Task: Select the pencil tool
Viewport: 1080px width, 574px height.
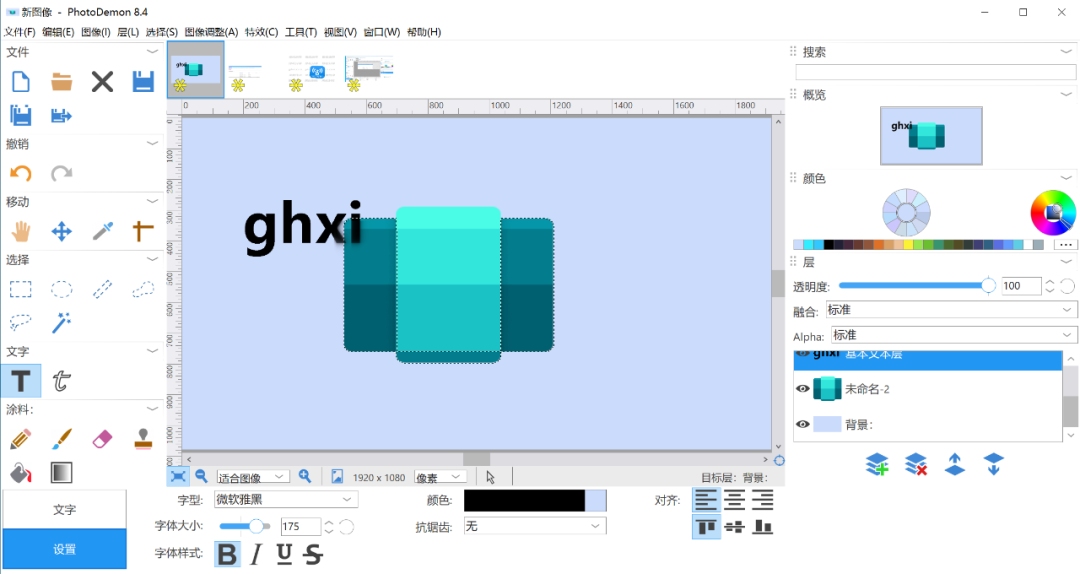Action: click(x=21, y=438)
